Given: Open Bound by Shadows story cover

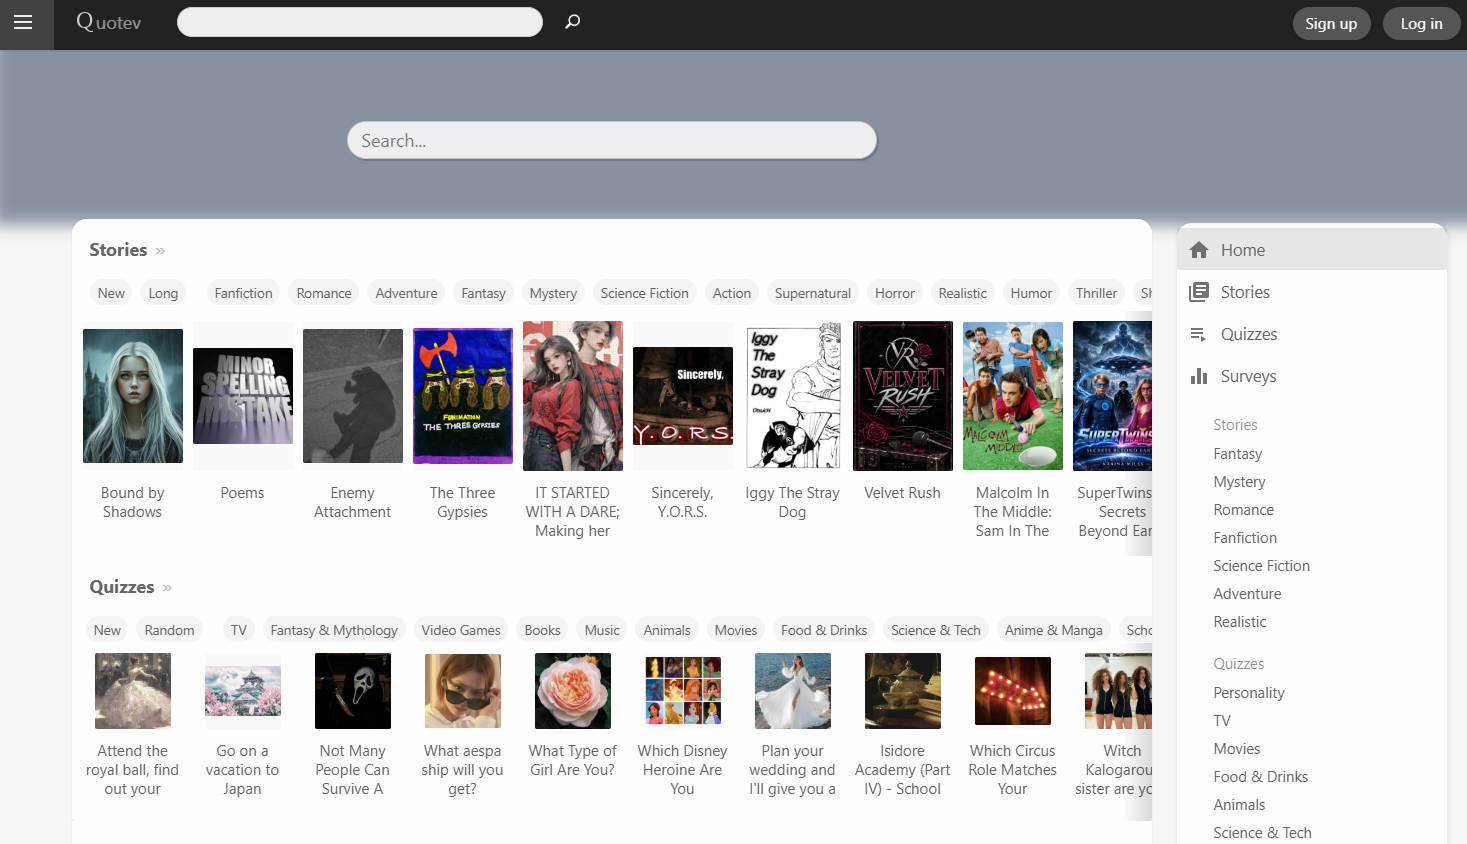Looking at the screenshot, I should pos(133,396).
